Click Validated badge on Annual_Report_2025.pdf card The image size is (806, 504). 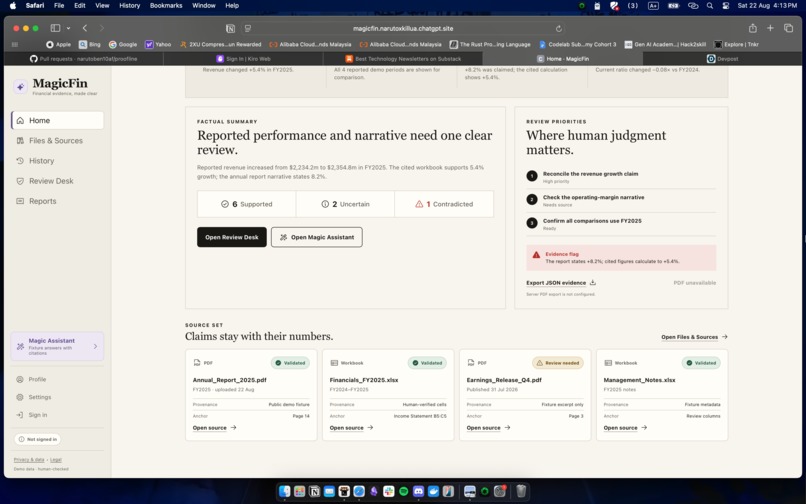290,363
